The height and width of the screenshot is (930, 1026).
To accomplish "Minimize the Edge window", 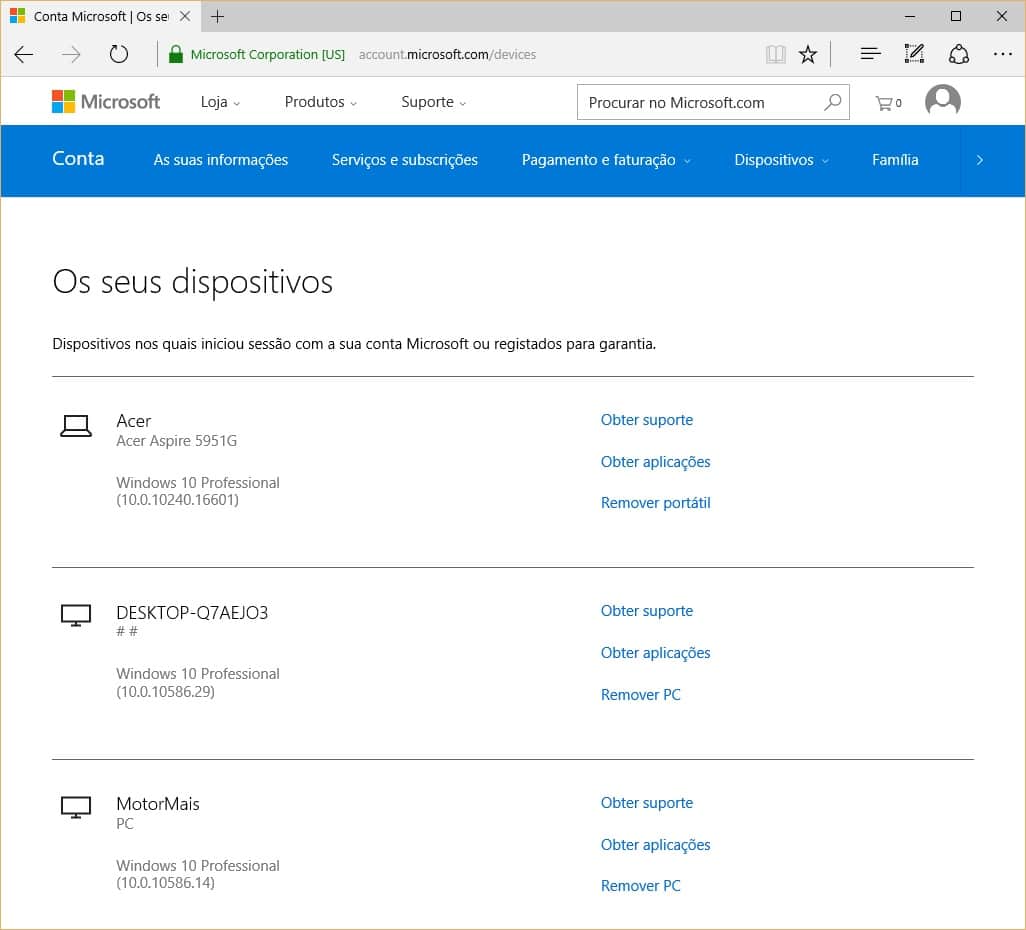I will 910,16.
